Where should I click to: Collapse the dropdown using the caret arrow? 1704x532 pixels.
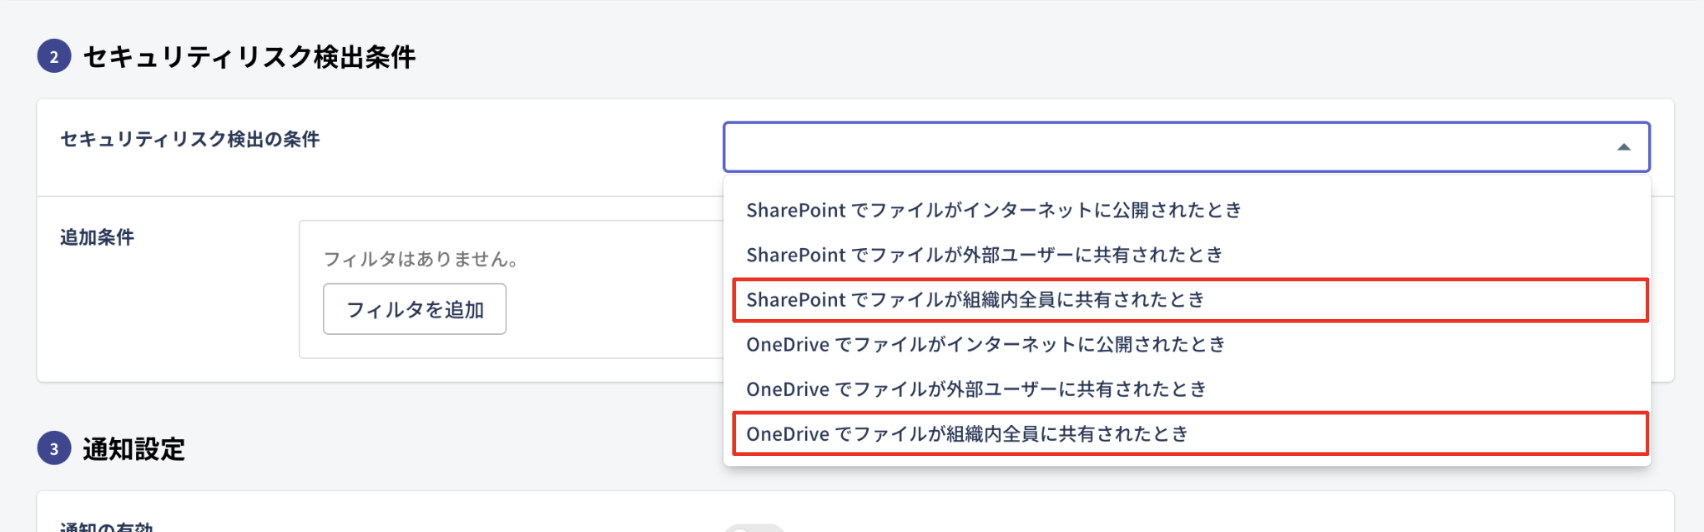click(1623, 147)
